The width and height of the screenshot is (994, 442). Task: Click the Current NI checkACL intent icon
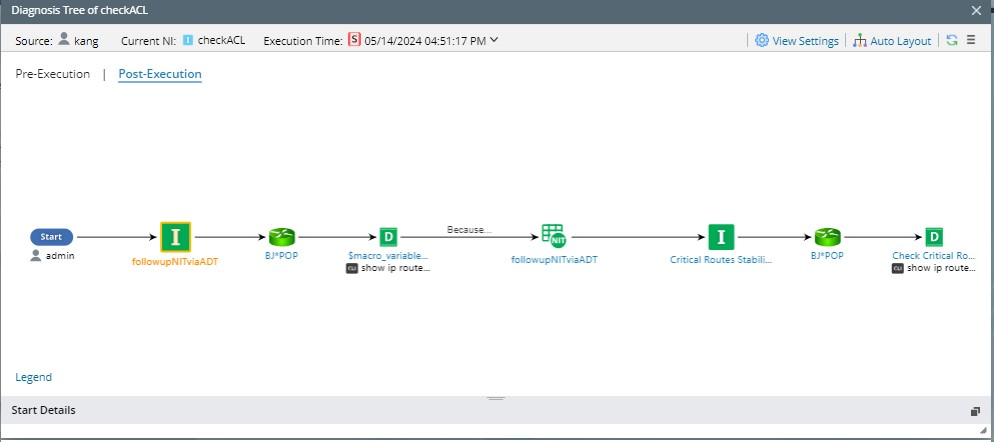click(188, 40)
